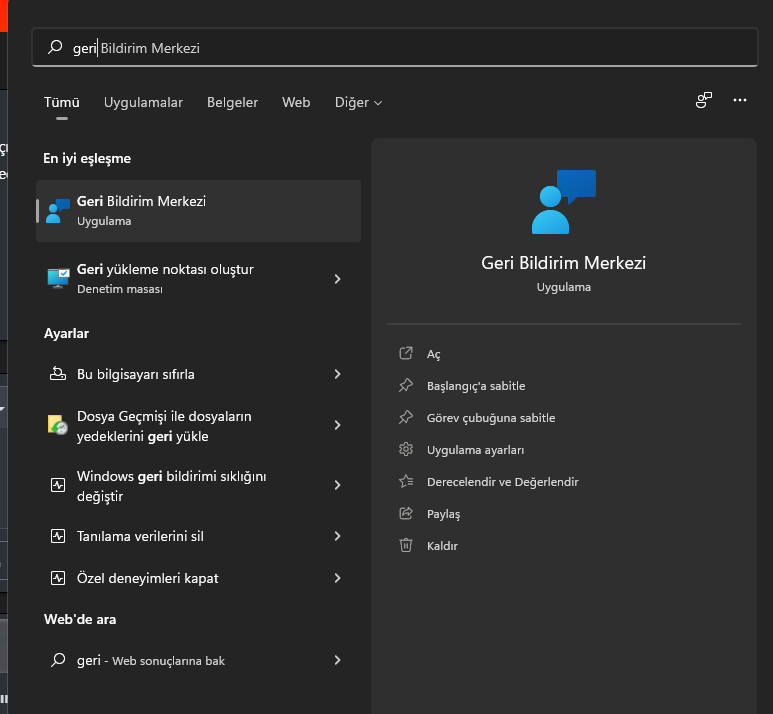Expand arrow for Windows geri bildirimi sıklığını değiştir

click(337, 485)
